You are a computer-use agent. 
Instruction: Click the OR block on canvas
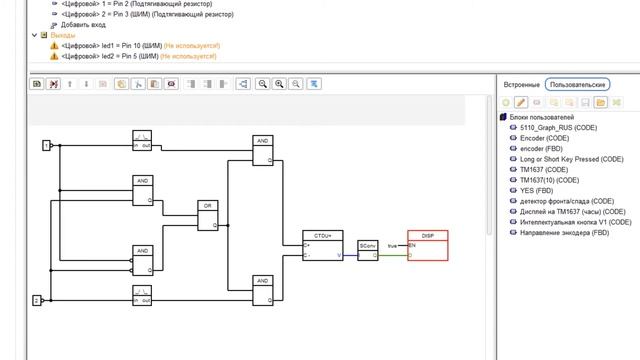click(x=208, y=216)
